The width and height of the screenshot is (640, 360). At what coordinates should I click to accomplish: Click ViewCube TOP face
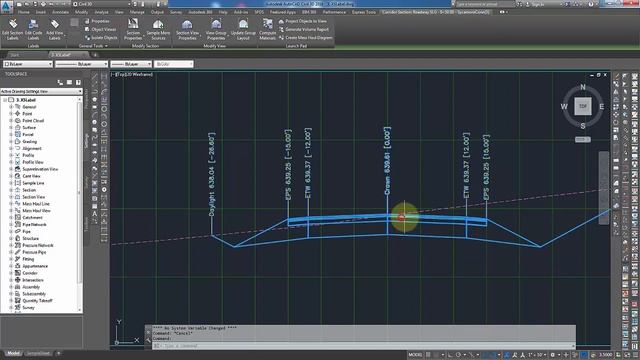(582, 106)
